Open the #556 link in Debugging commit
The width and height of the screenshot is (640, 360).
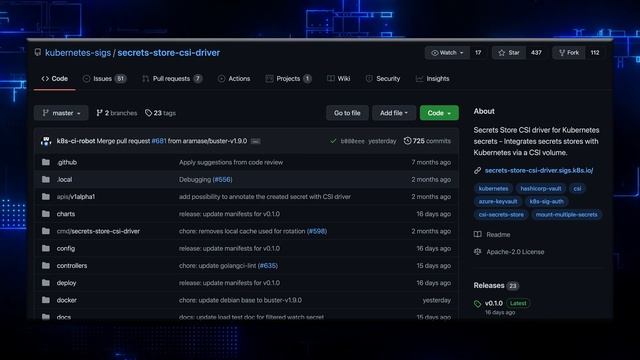222,179
